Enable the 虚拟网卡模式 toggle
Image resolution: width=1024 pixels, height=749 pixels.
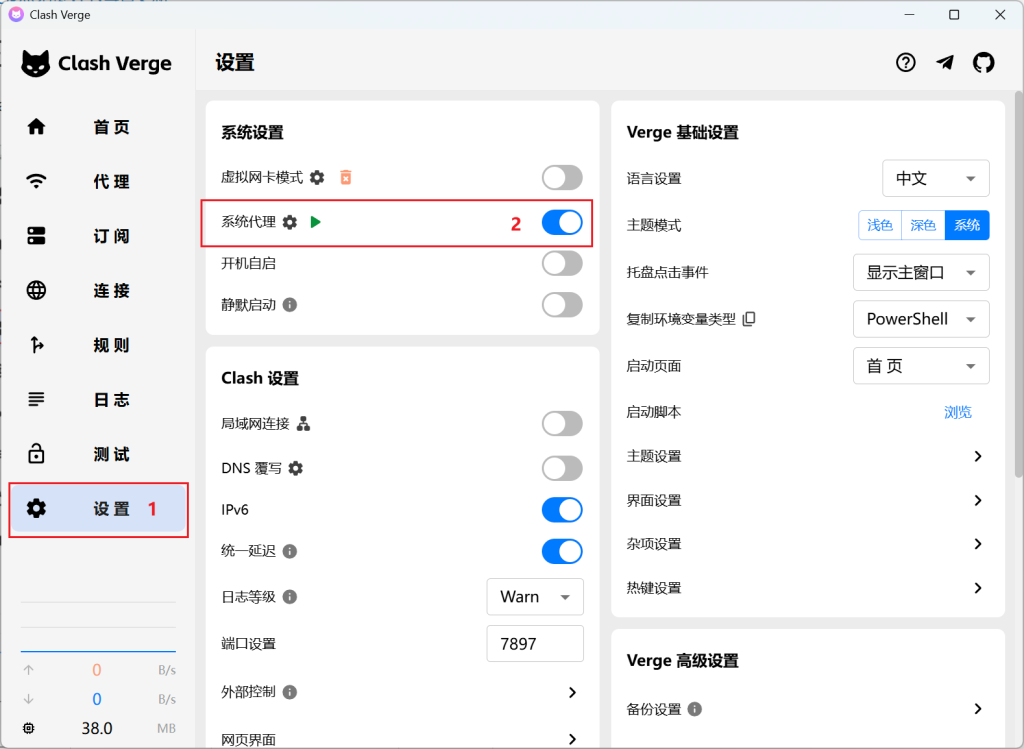coord(562,178)
